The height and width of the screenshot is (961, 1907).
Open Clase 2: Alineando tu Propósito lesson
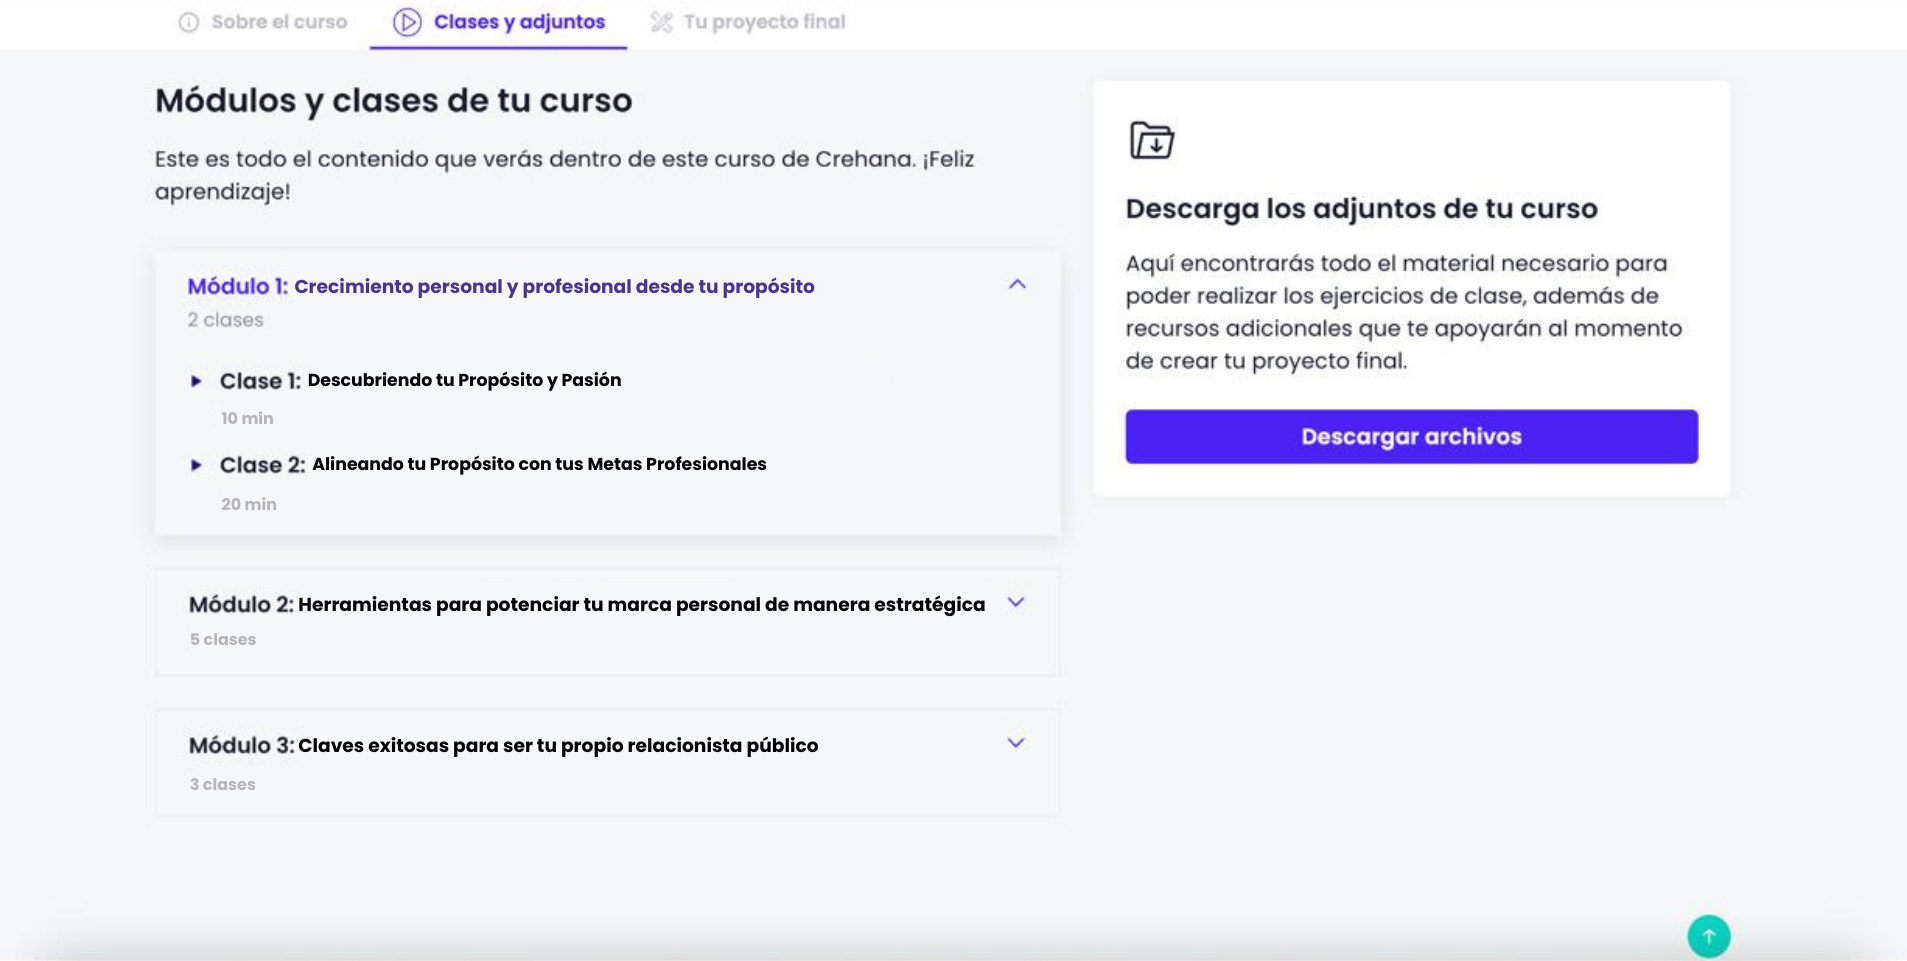point(538,464)
